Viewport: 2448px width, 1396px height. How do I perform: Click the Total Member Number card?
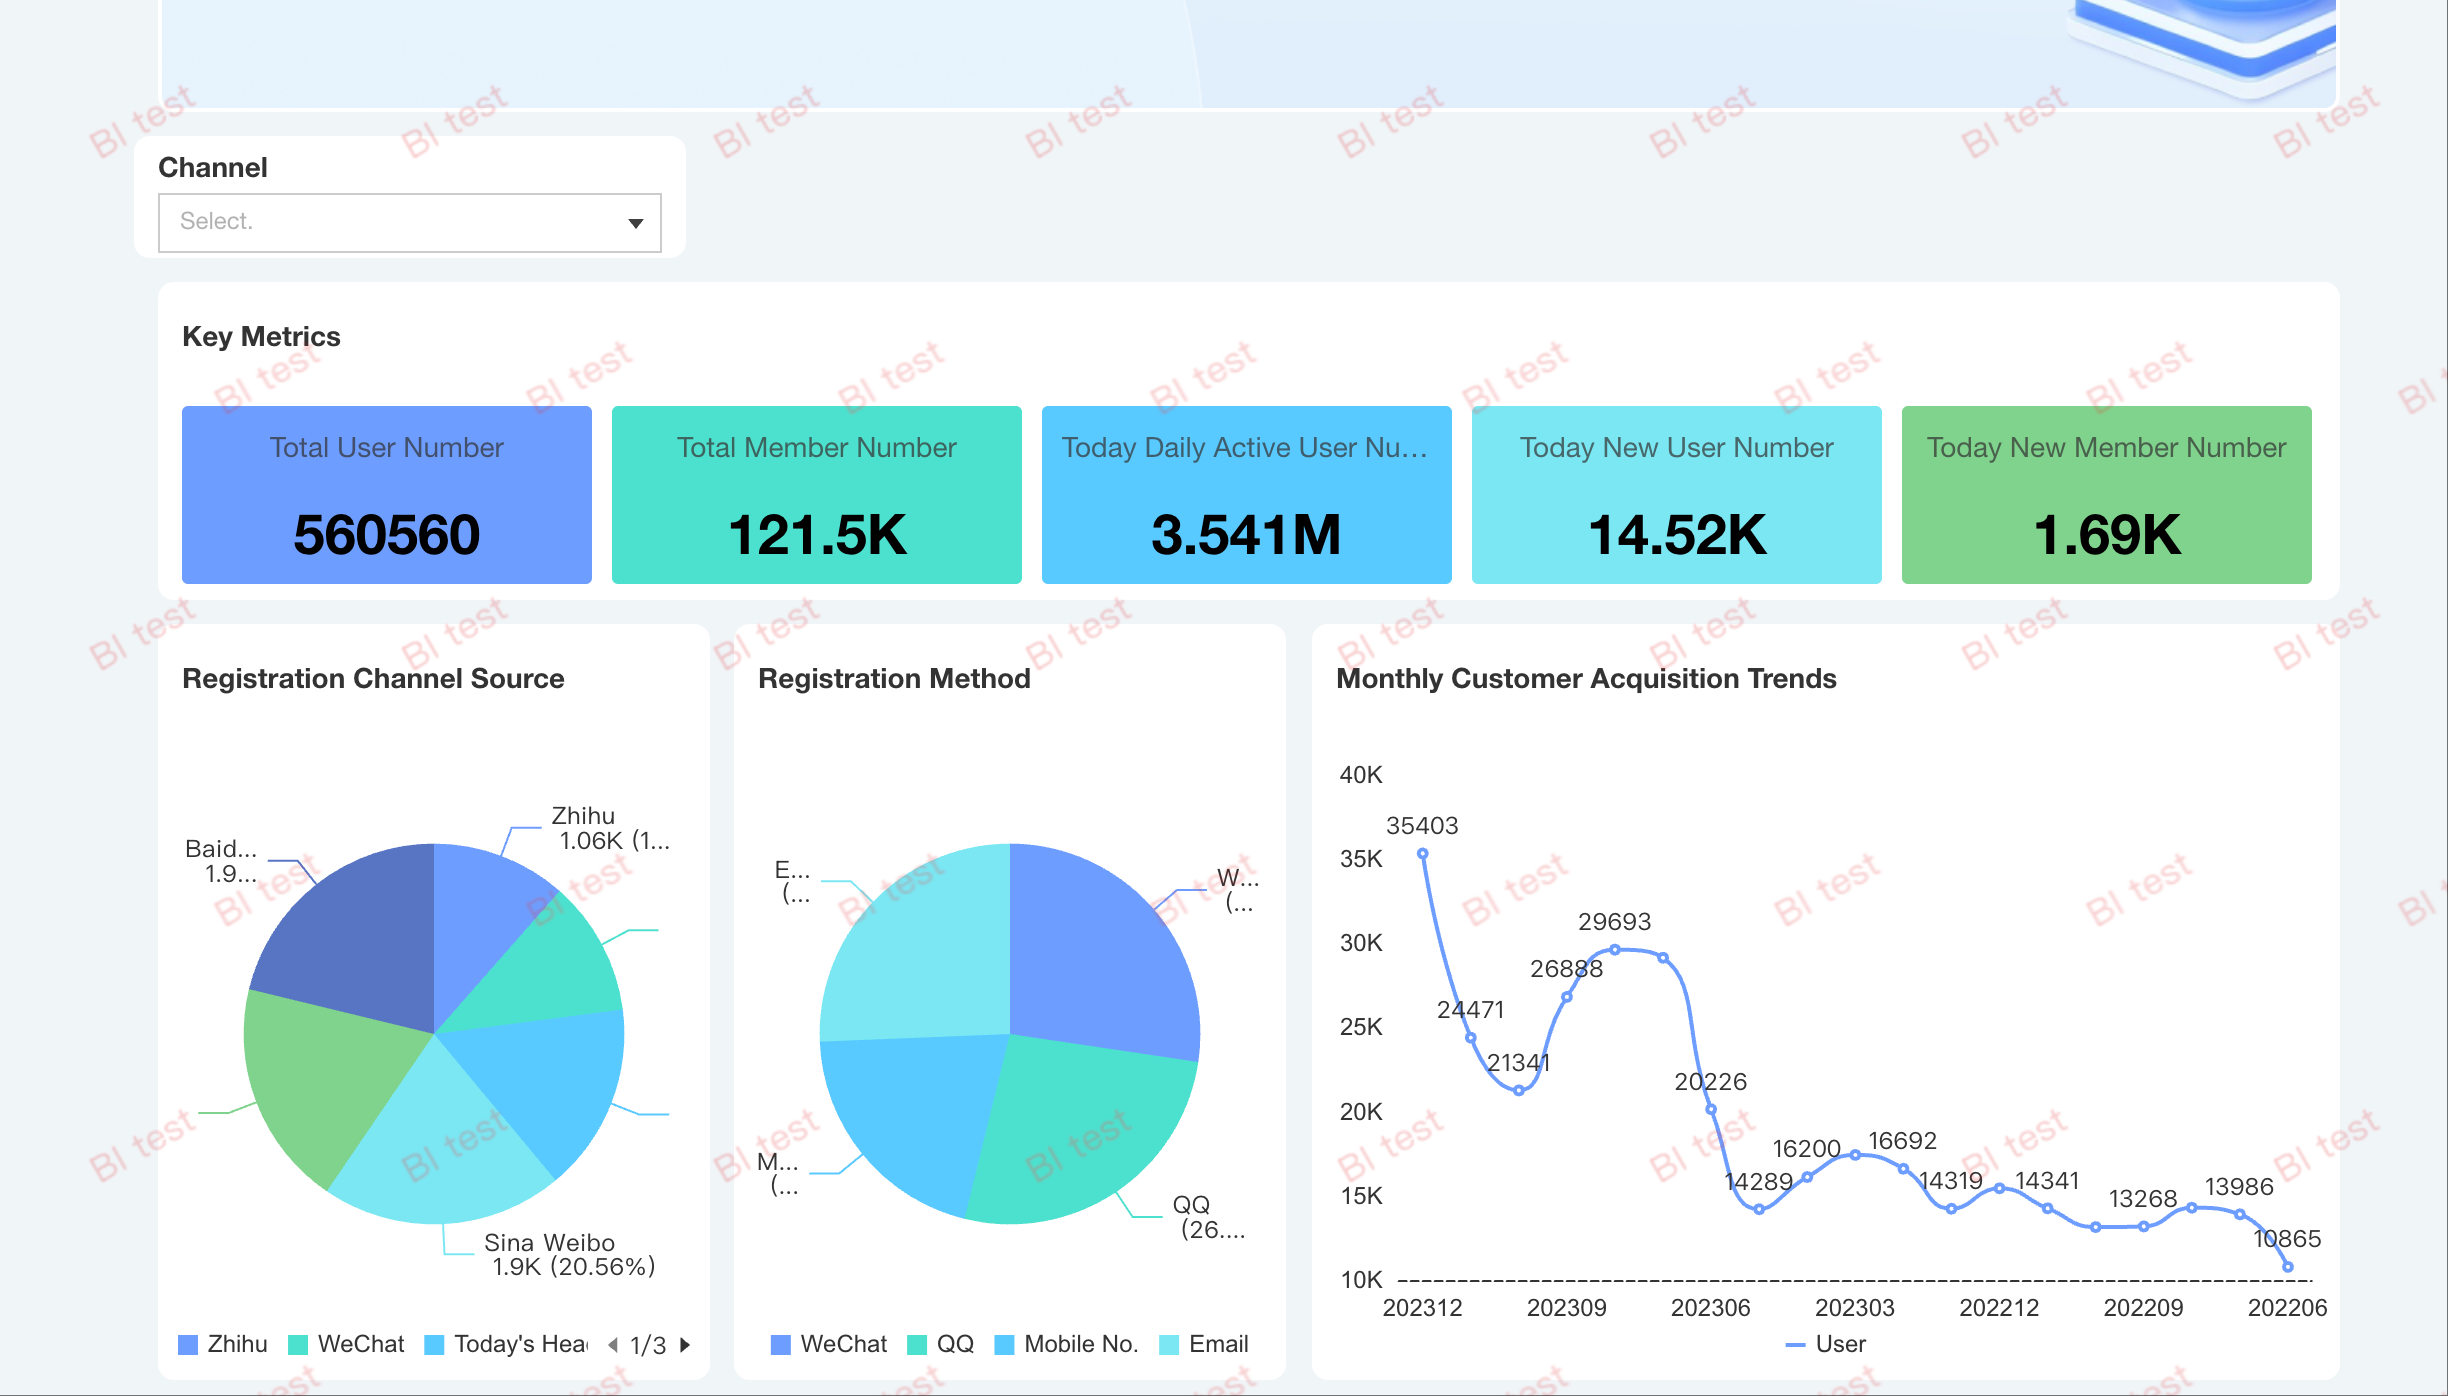pyautogui.click(x=816, y=494)
